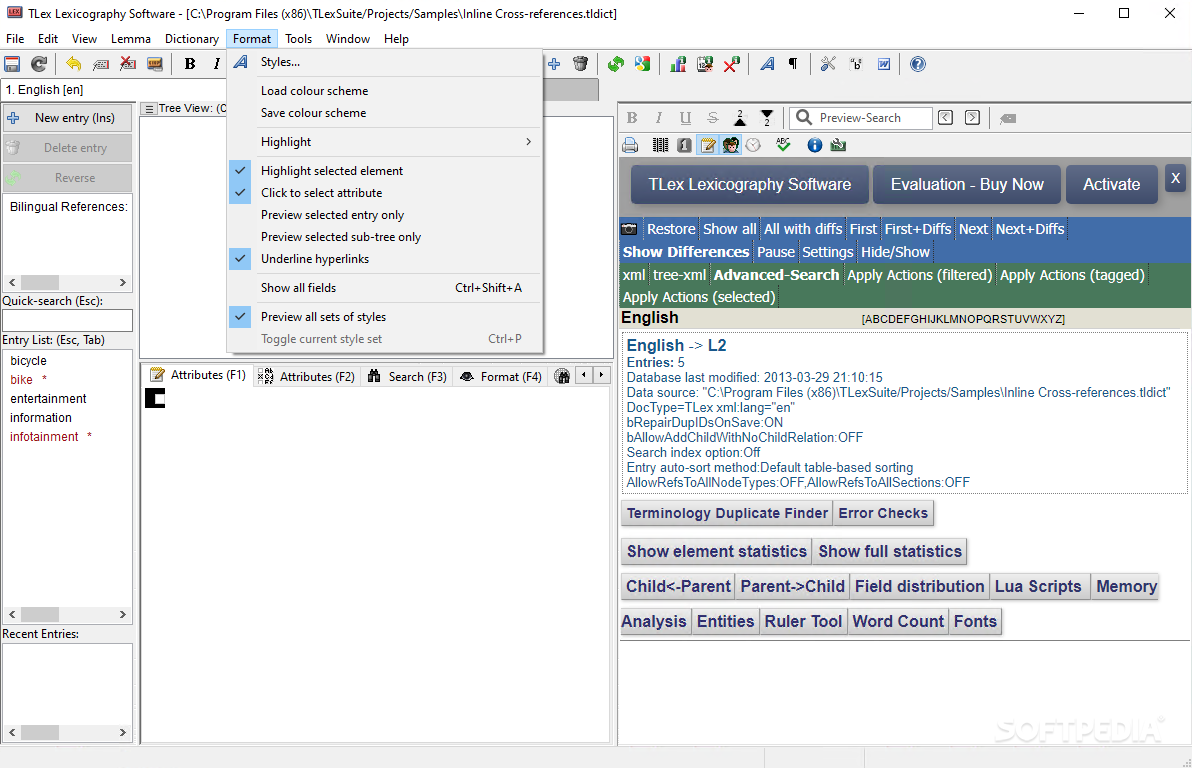Click the barcode columns icon

(x=661, y=144)
